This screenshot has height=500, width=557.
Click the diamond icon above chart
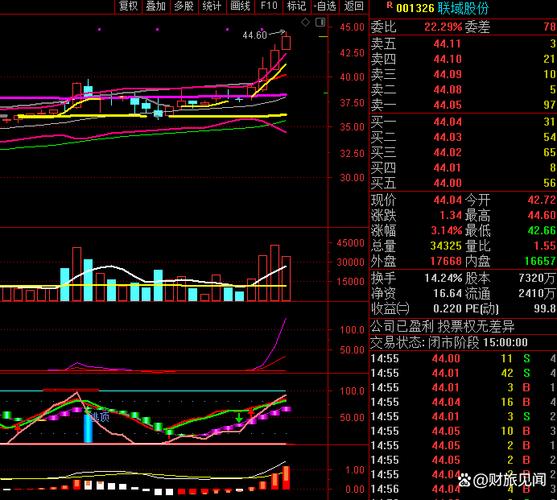click(x=305, y=22)
